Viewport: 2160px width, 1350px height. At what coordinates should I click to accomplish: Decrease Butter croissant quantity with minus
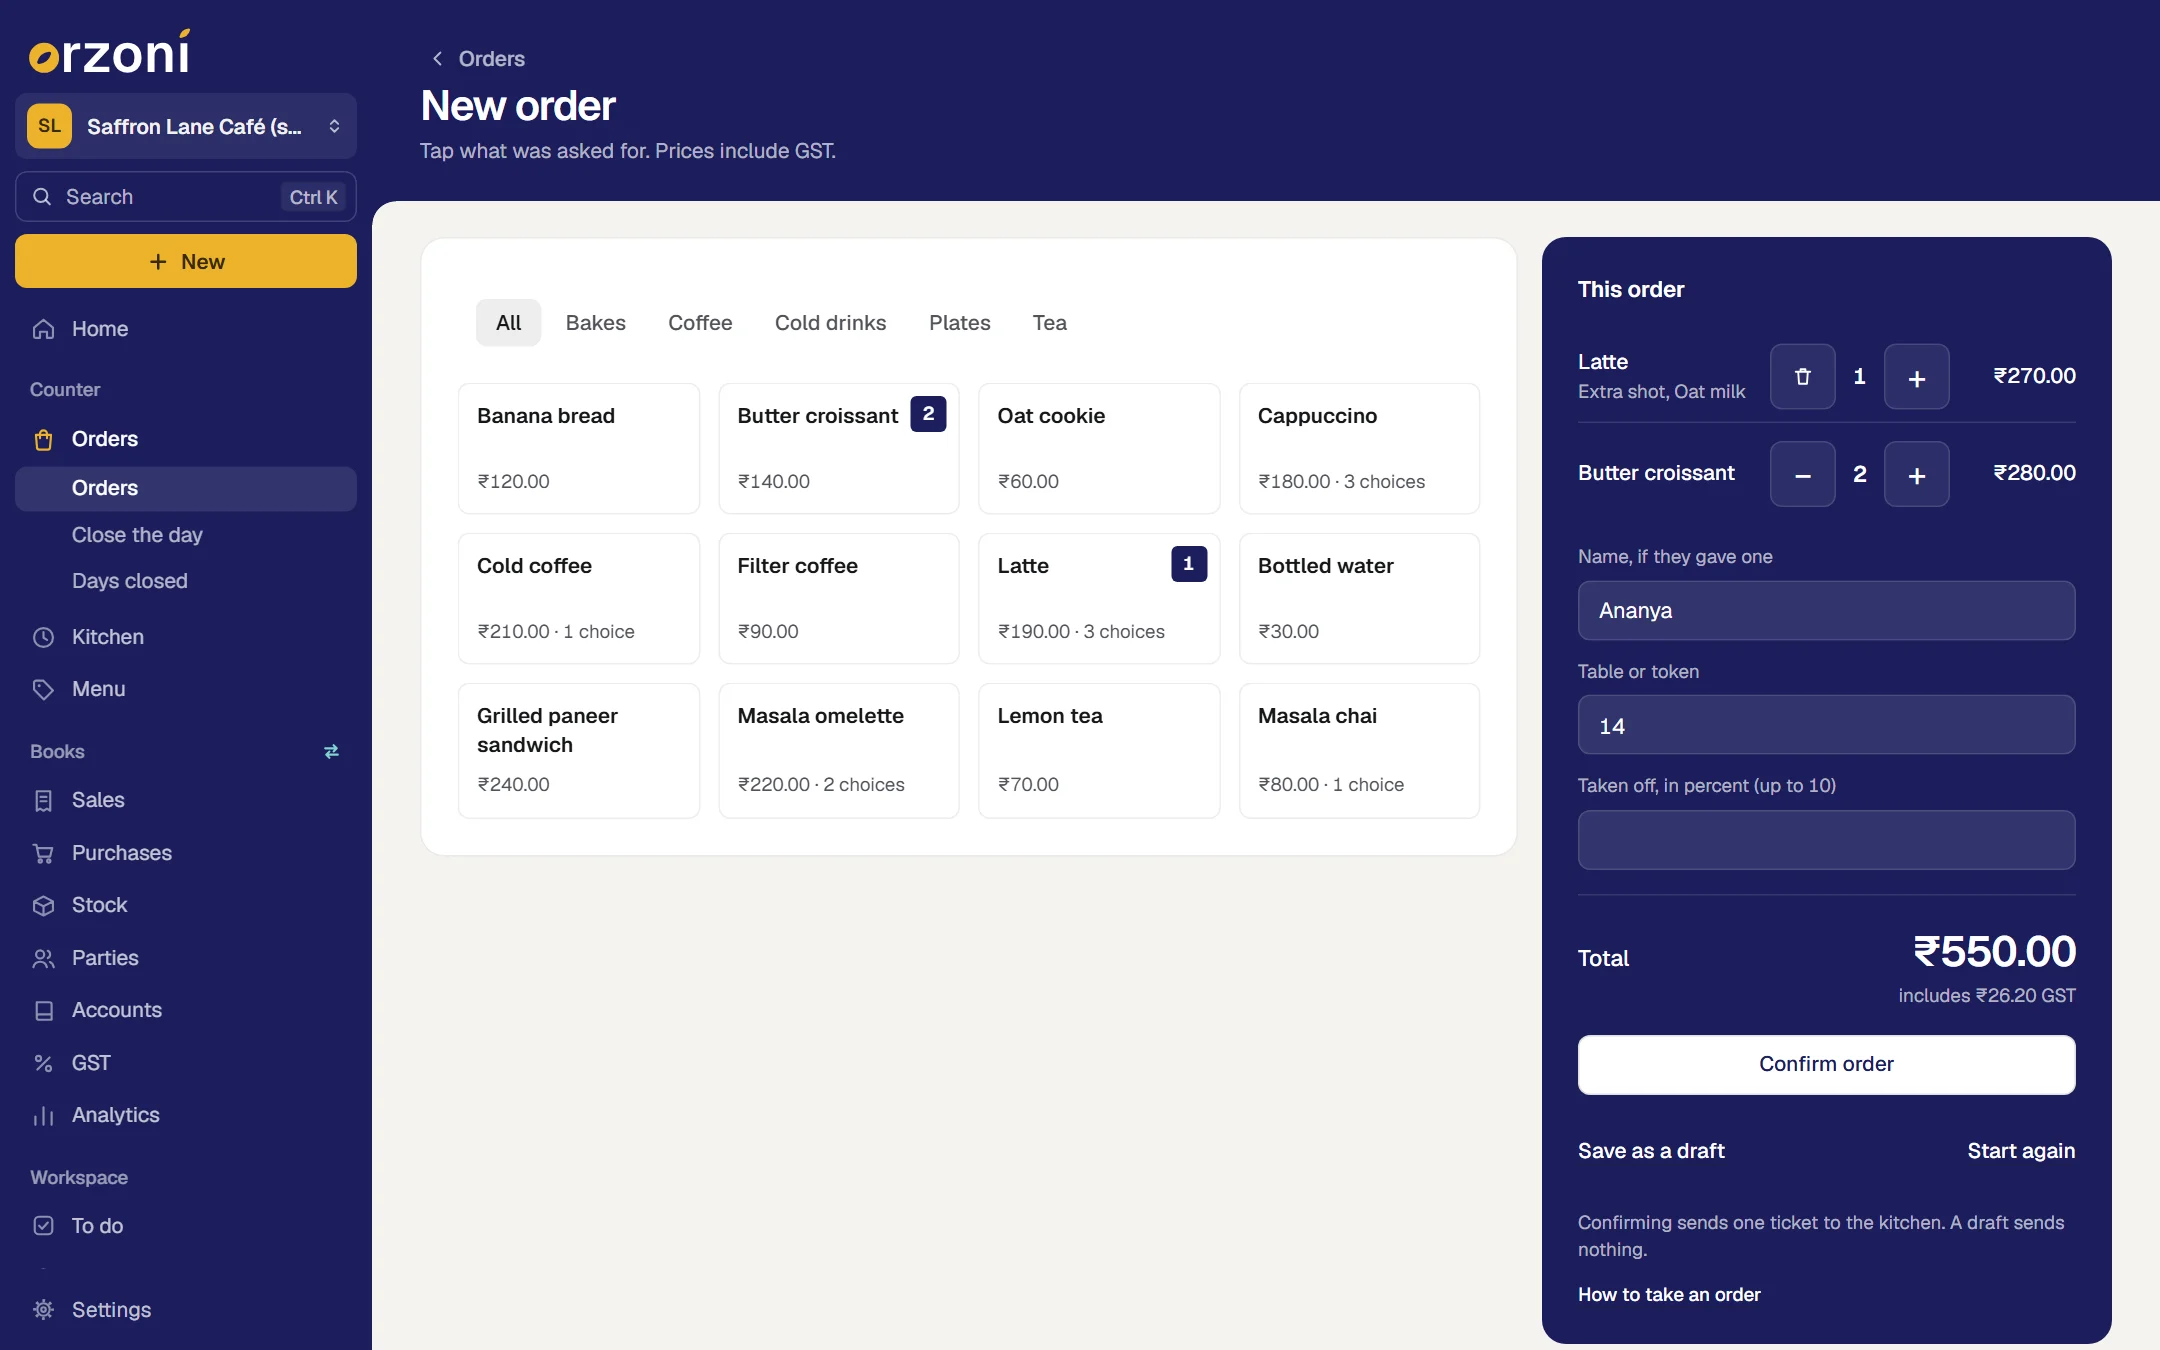(1802, 474)
